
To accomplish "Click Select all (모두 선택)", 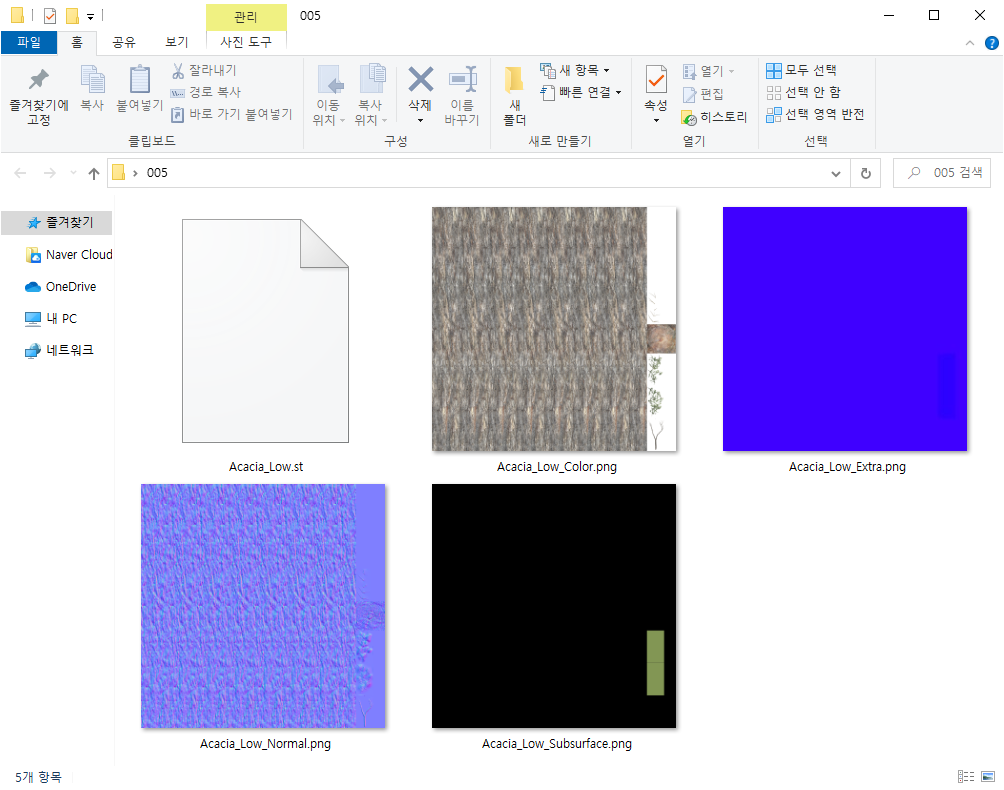I will [802, 70].
